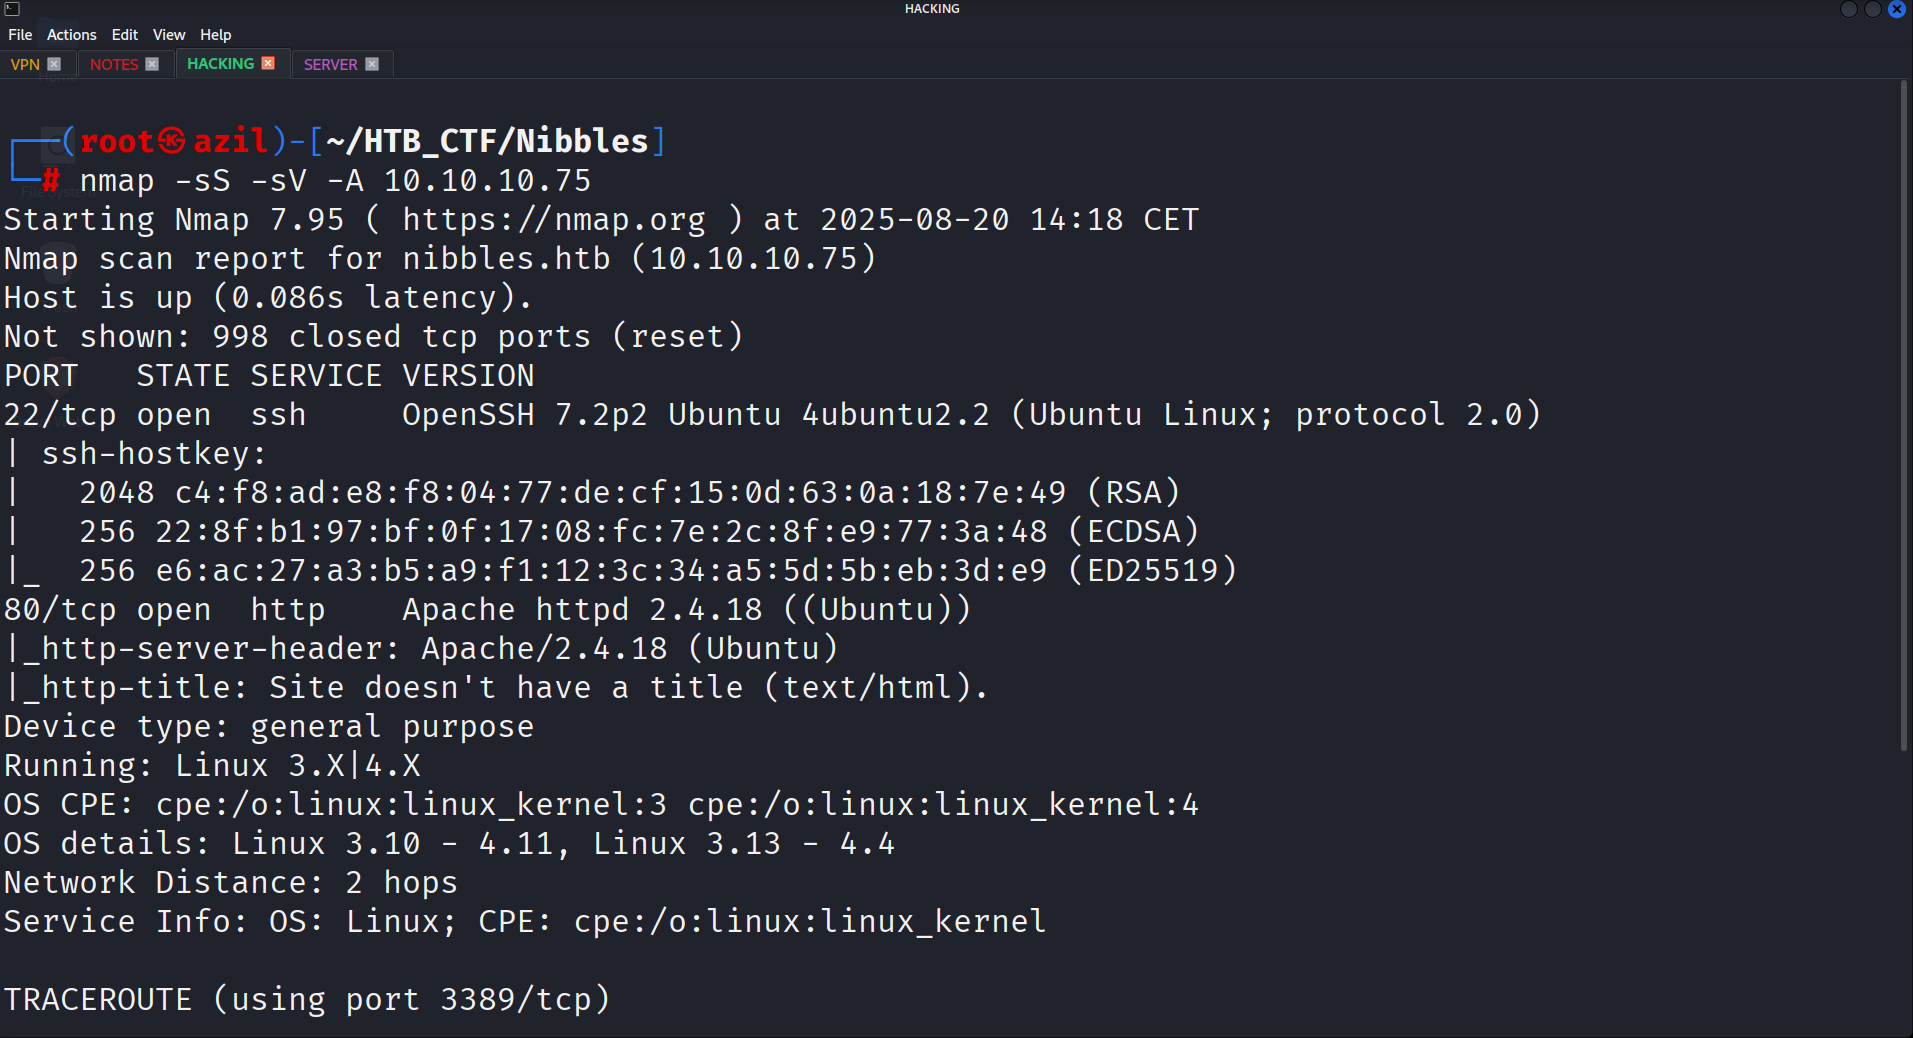Select the HACKING tab label
1913x1038 pixels.
pos(220,63)
